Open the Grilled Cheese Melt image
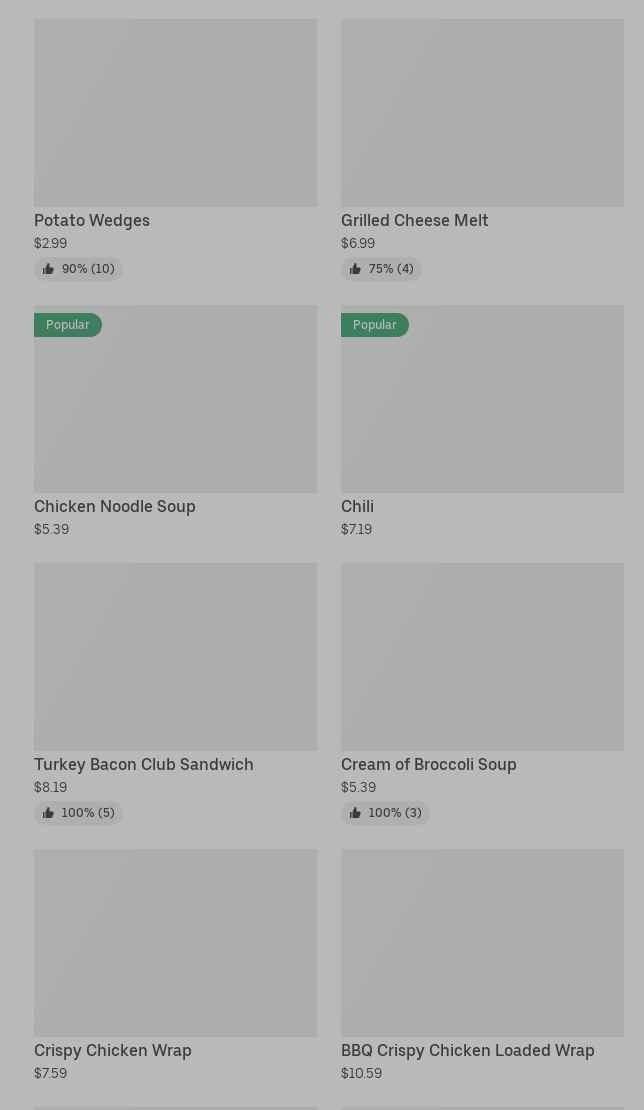Image resolution: width=644 pixels, height=1110 pixels. coord(482,112)
